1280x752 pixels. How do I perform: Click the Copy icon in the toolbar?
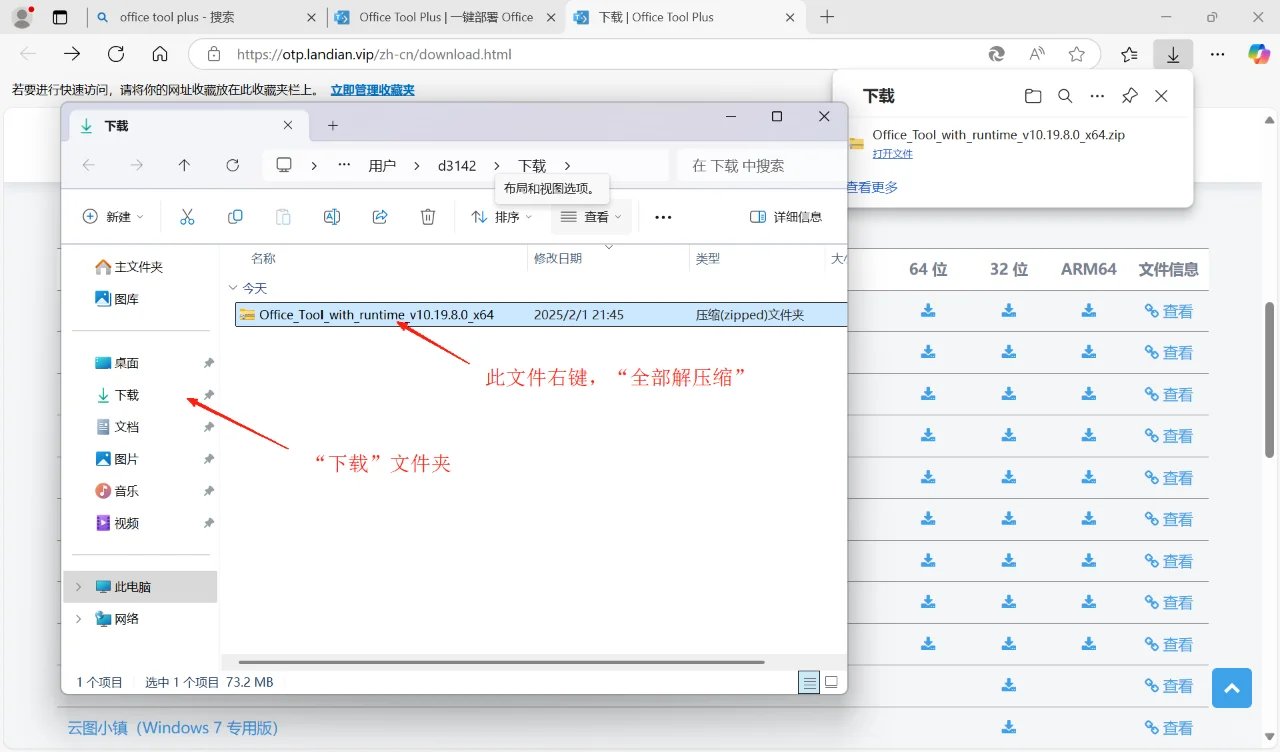[235, 216]
